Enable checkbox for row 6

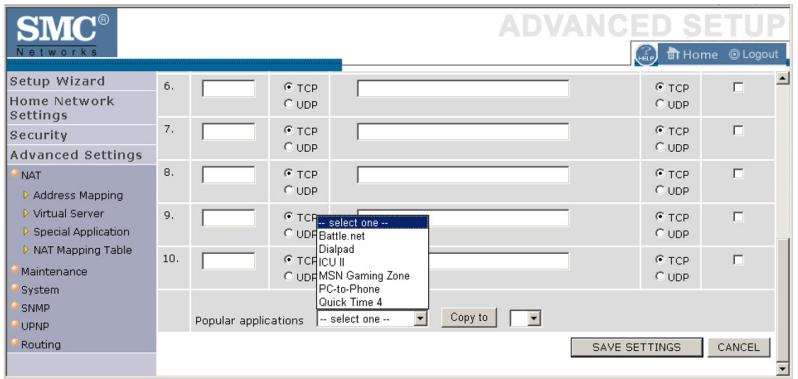(x=738, y=88)
